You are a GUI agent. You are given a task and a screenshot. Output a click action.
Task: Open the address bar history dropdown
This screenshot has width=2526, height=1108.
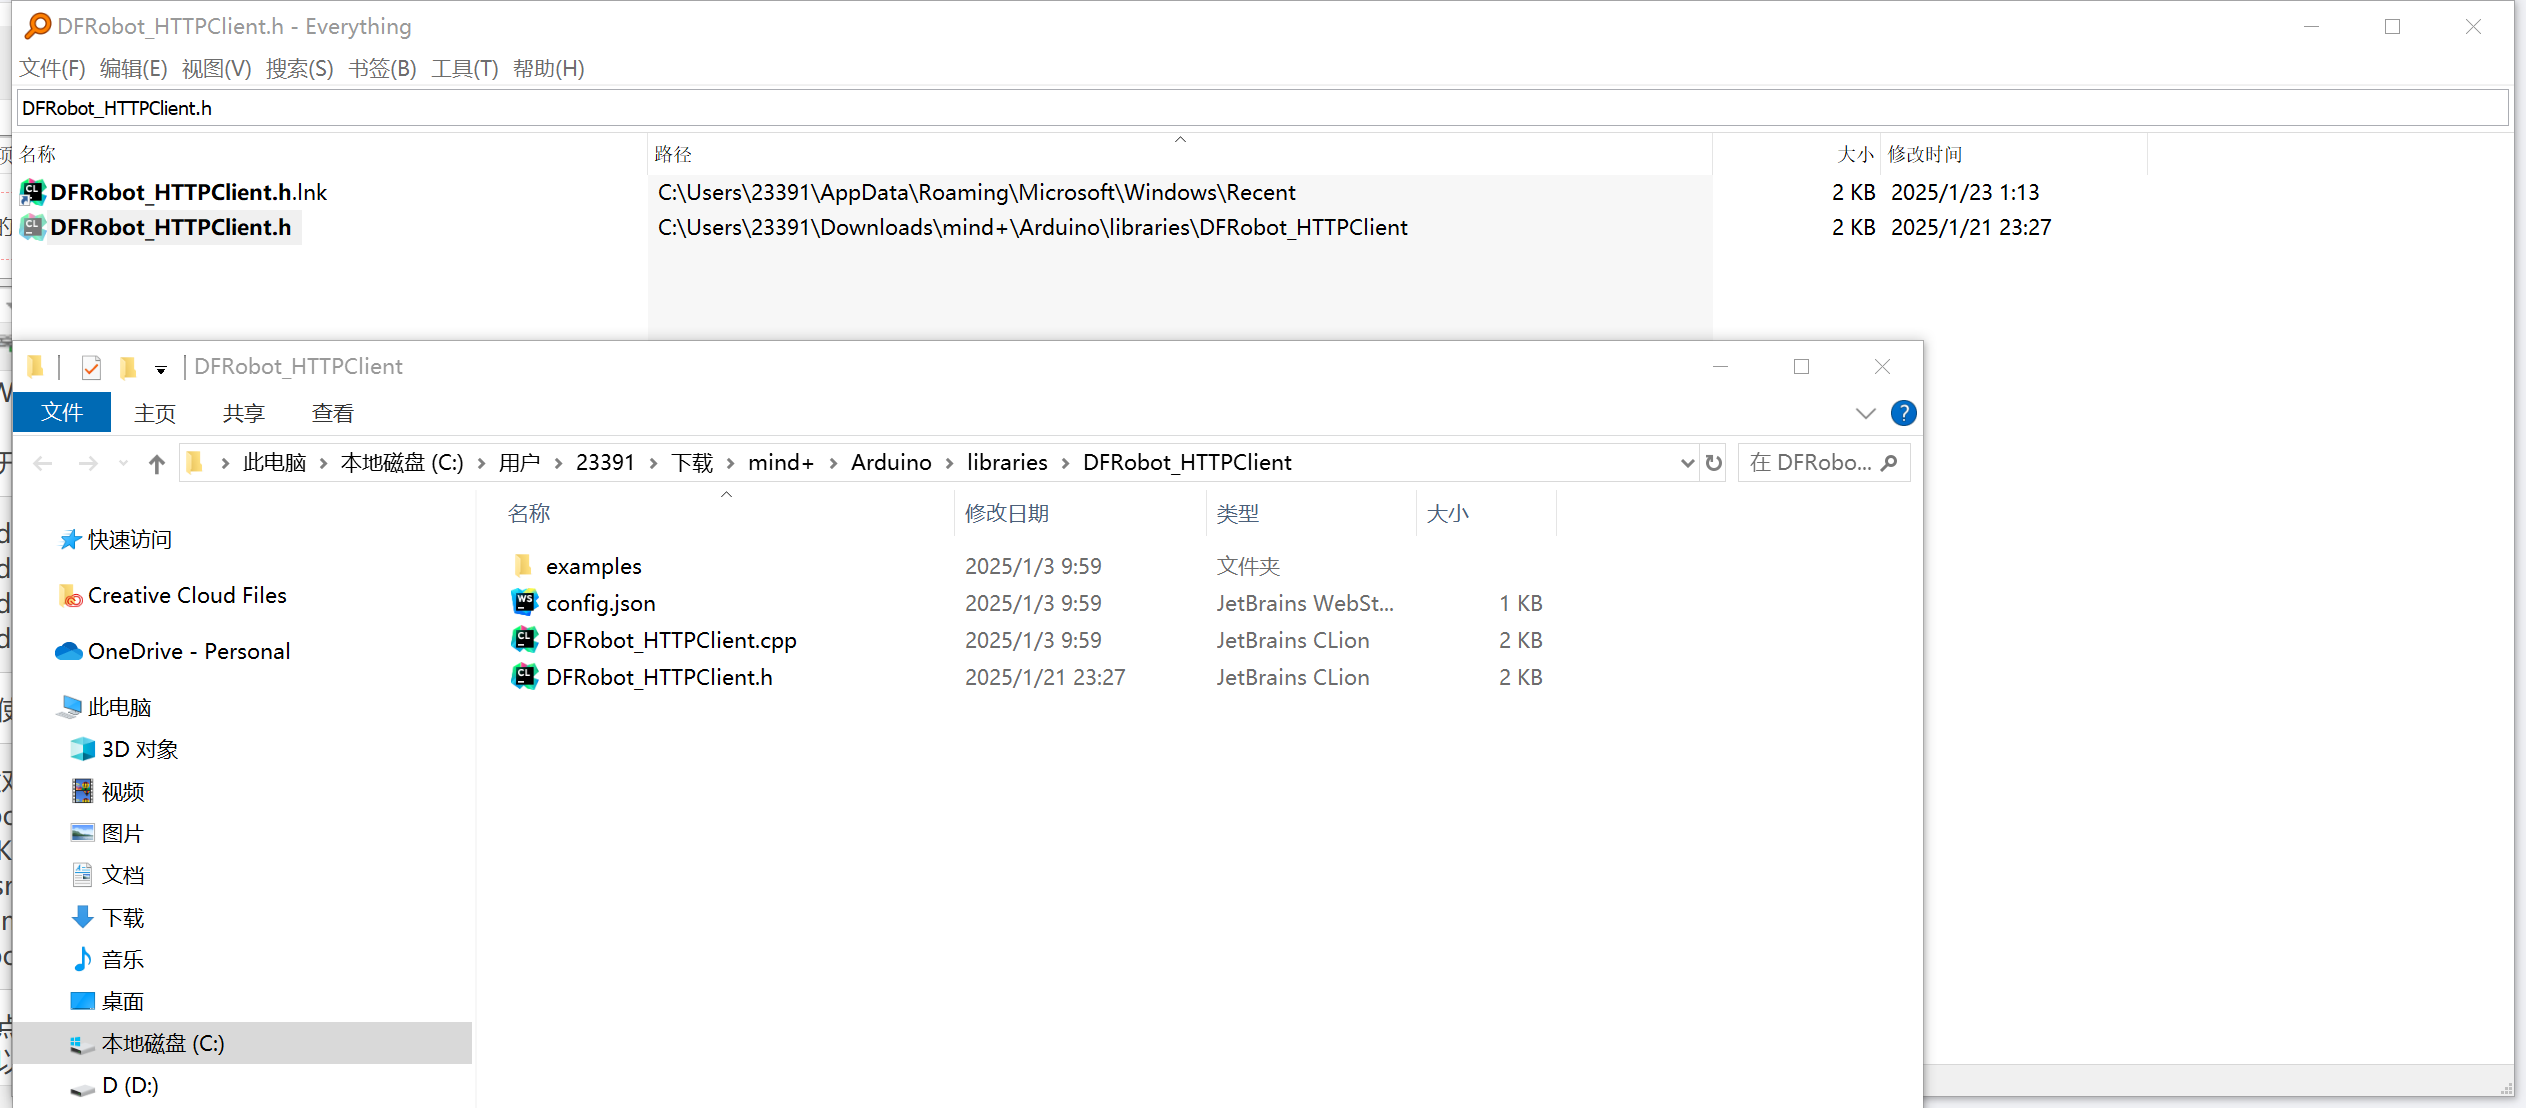1687,463
